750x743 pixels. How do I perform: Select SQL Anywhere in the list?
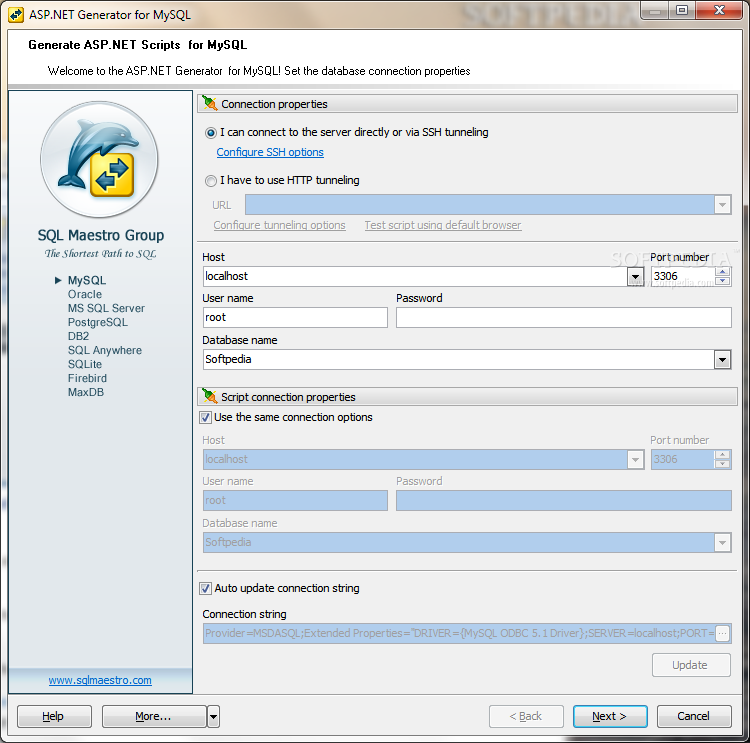(105, 350)
